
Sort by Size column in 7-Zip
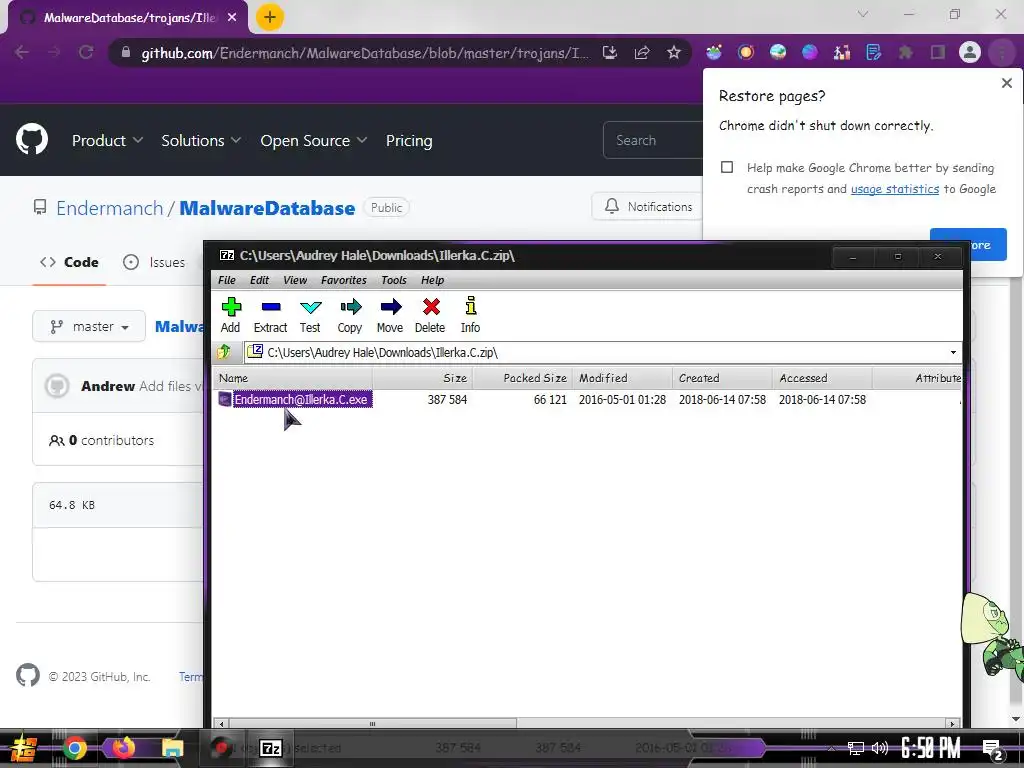[422, 378]
